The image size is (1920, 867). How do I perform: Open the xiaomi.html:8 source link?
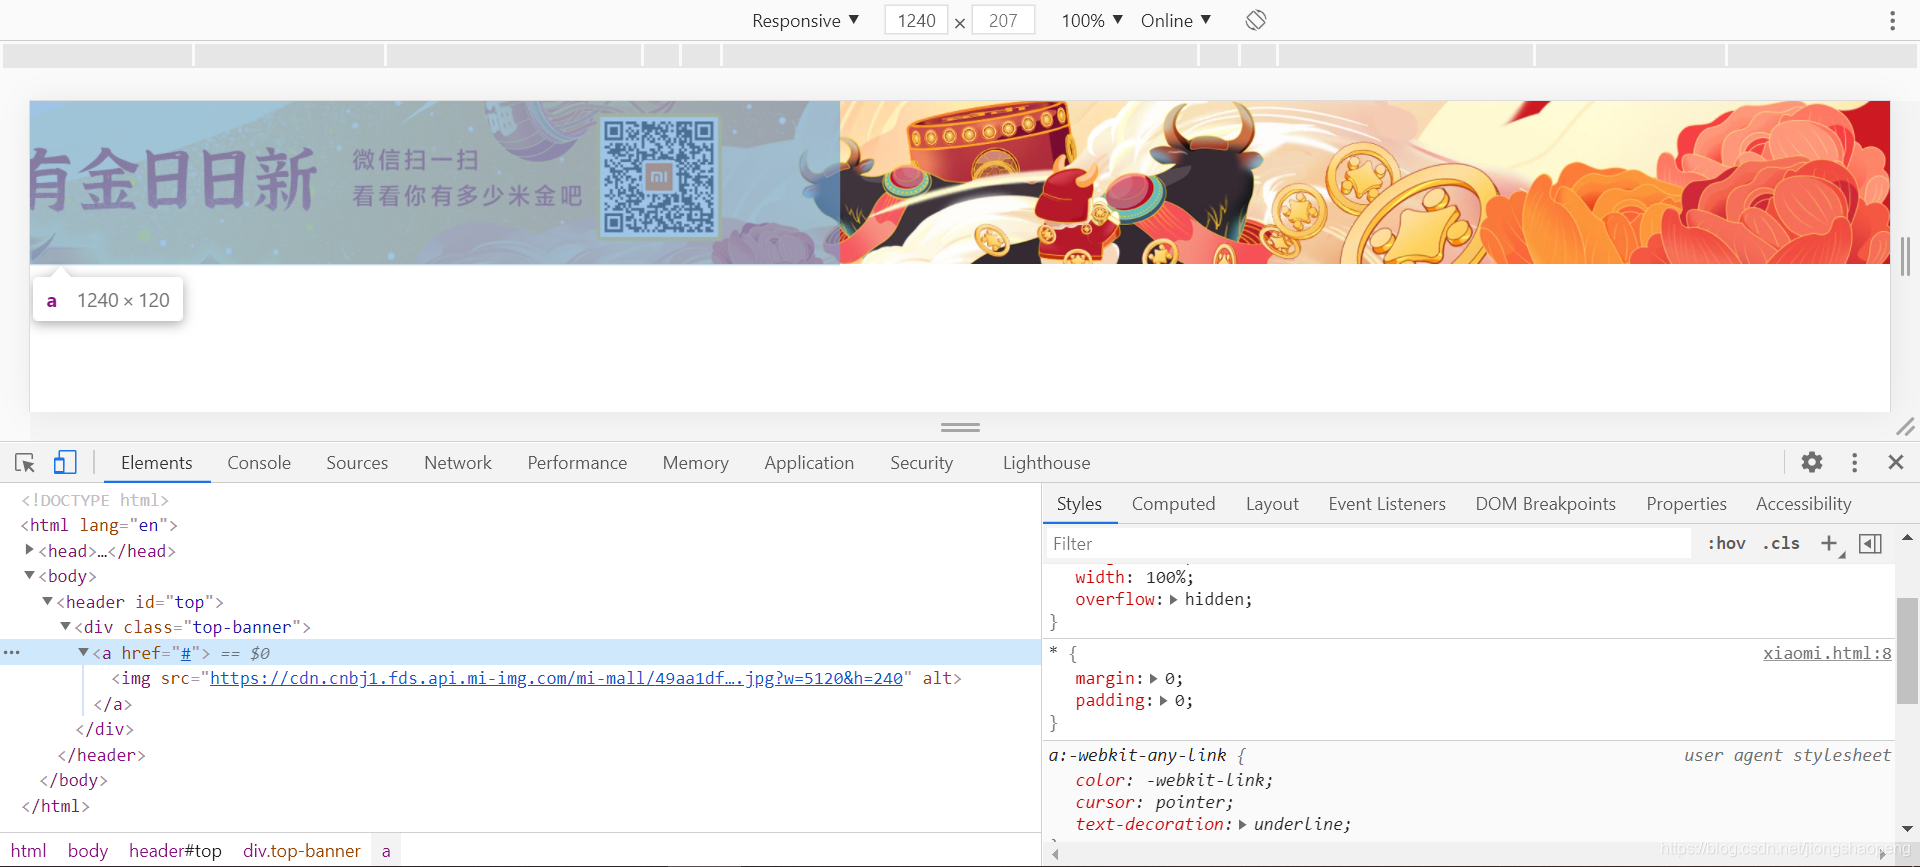coord(1827,653)
